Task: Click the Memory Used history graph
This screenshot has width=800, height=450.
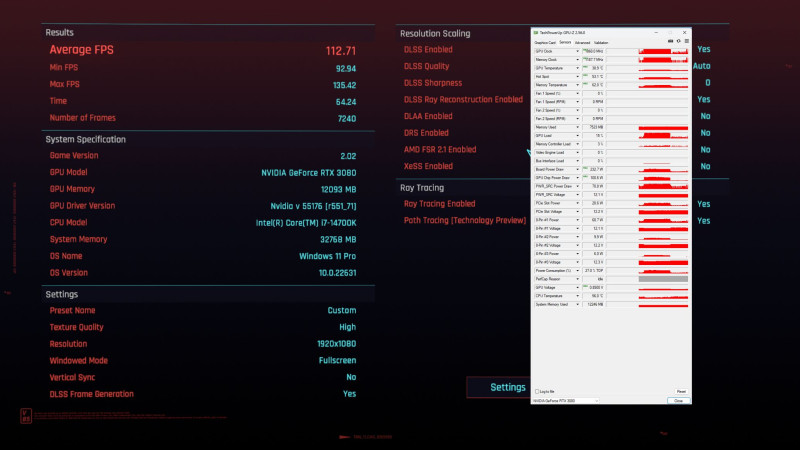Action: coord(647,127)
